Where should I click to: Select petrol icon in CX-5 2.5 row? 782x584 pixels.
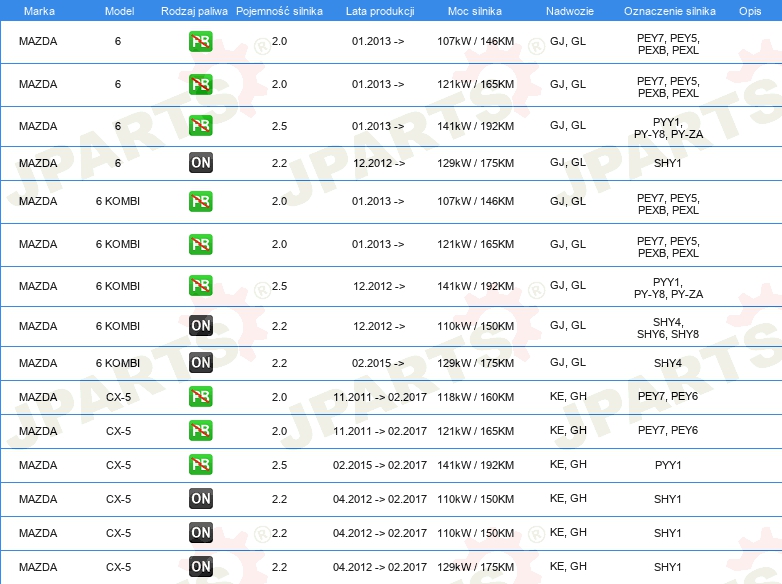click(200, 465)
